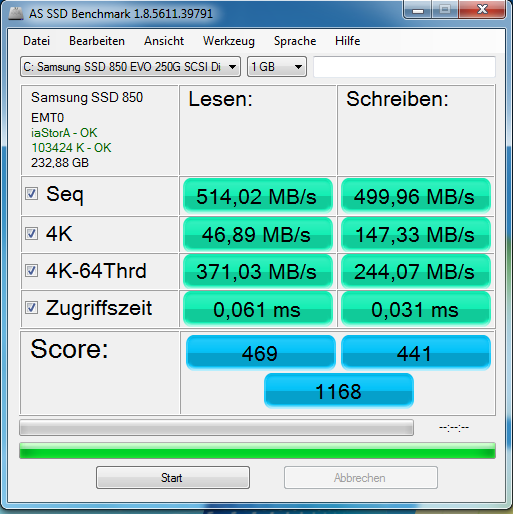Click the AS SSD Benchmark title bar icon
This screenshot has height=514, width=513.
16,14
